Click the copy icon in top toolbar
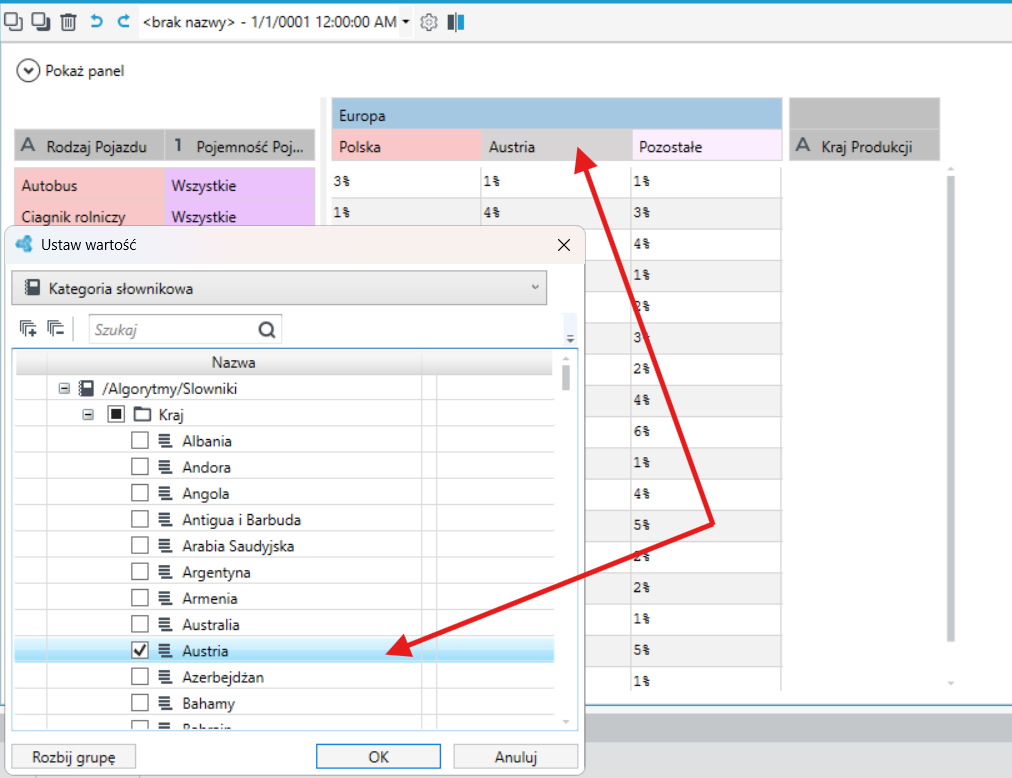This screenshot has height=778, width=1012. (13, 21)
